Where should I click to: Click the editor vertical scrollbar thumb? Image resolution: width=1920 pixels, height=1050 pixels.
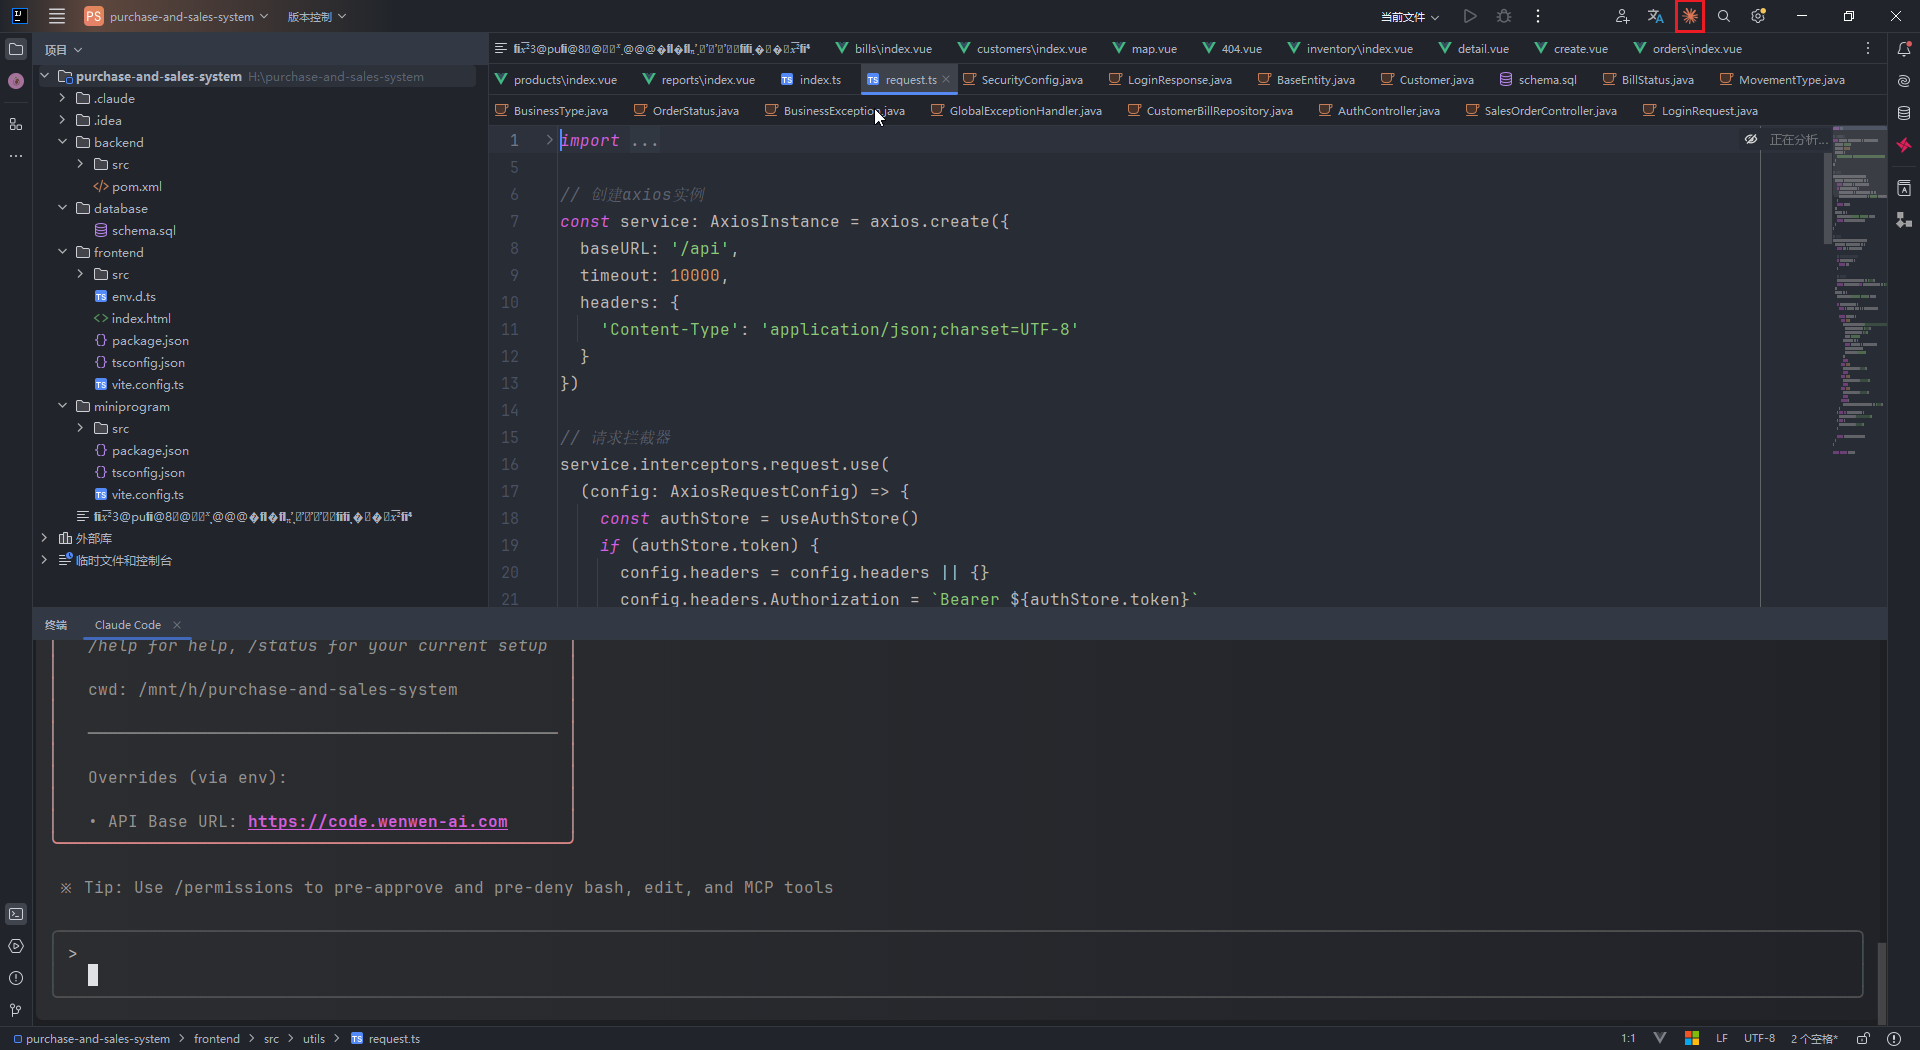point(1827,198)
